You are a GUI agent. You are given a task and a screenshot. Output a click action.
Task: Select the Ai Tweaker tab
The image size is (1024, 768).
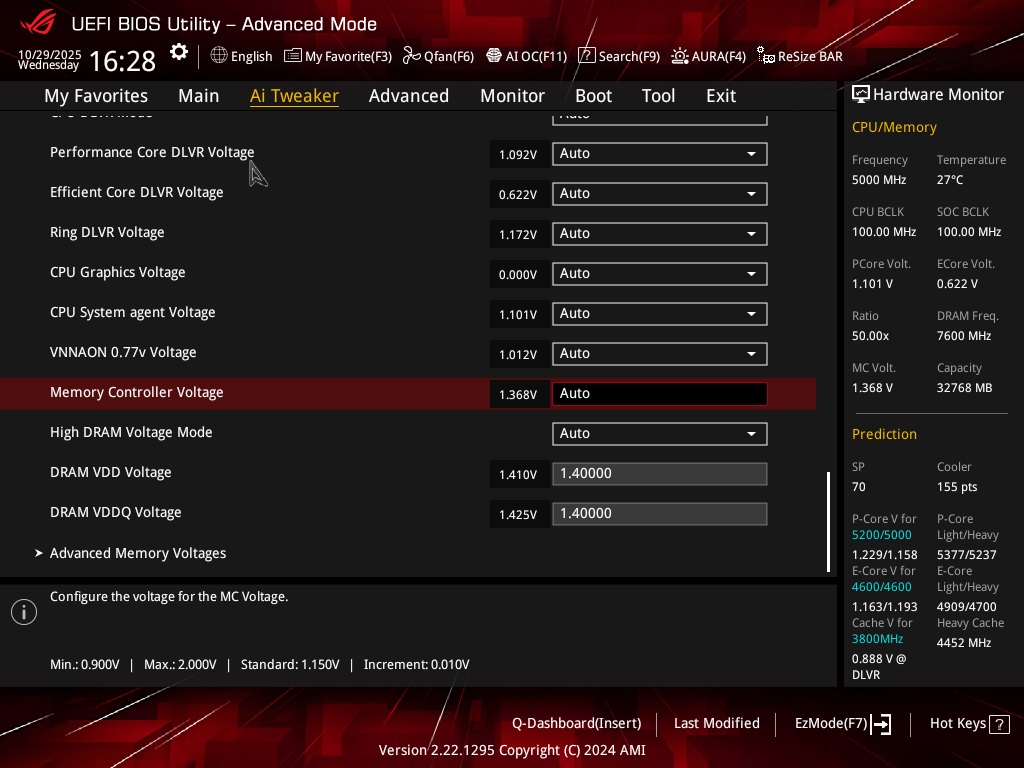(294, 96)
